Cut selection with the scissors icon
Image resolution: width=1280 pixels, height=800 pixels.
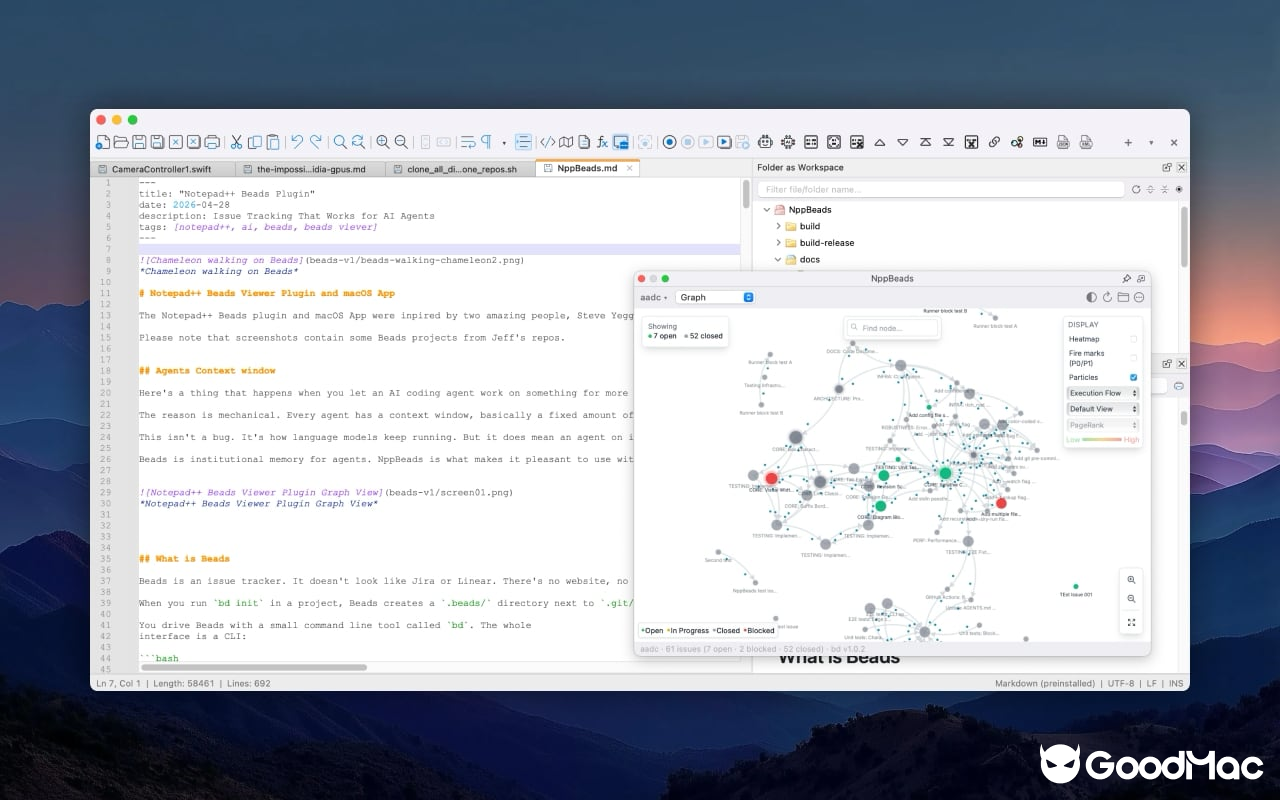pyautogui.click(x=237, y=142)
